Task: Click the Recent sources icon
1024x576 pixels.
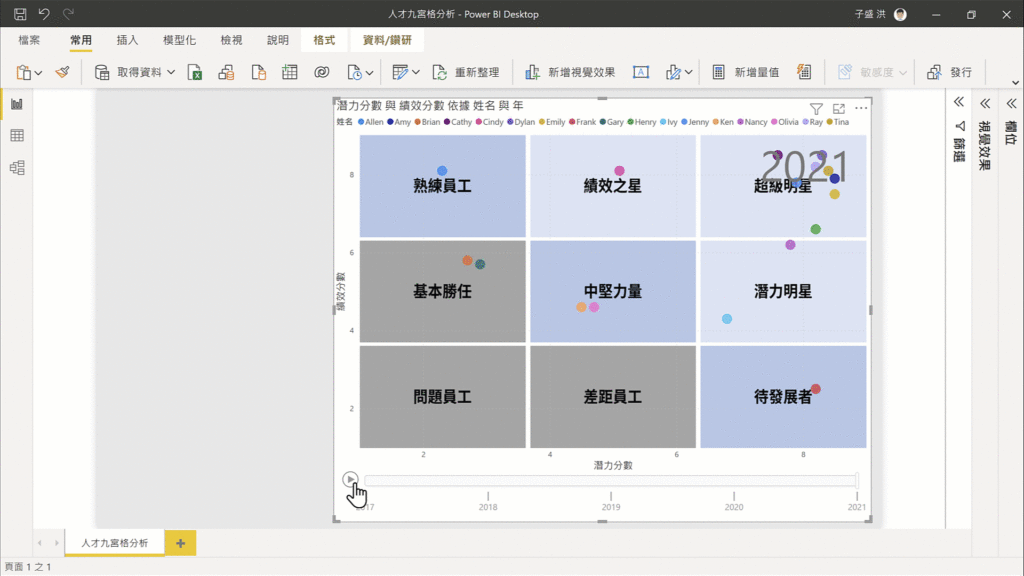Action: (x=354, y=72)
